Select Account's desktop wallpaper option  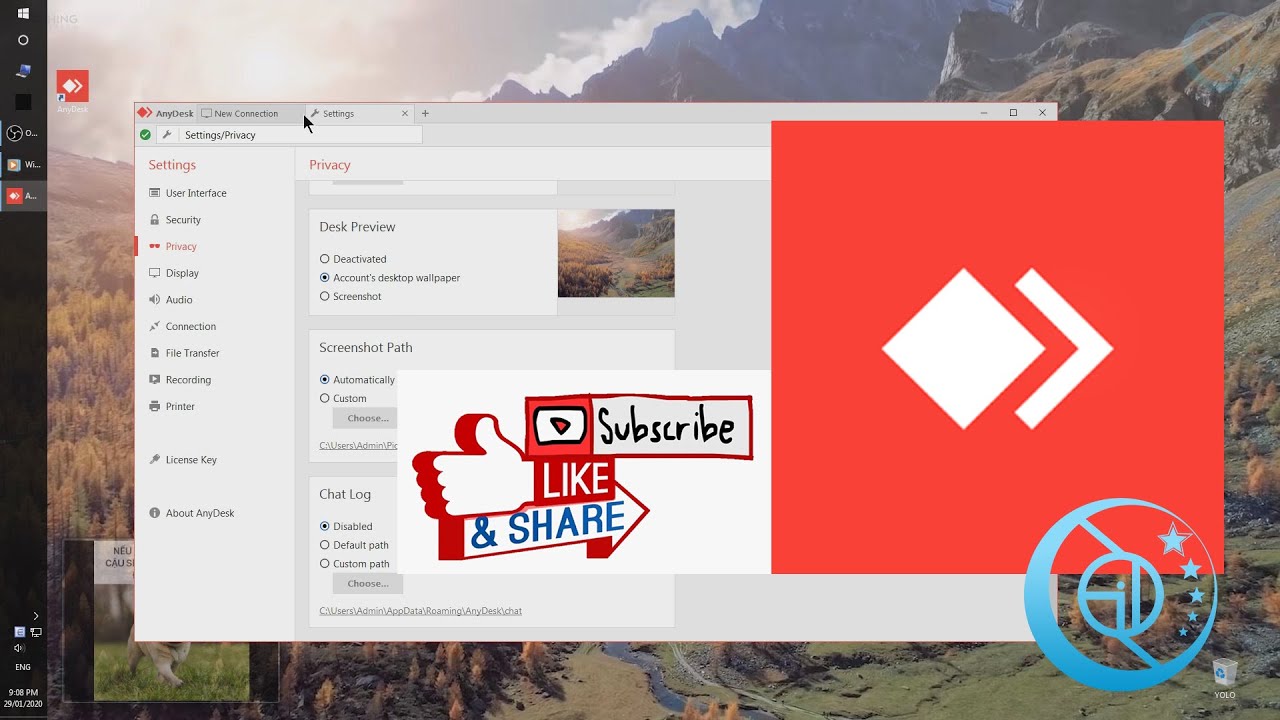pyautogui.click(x=390, y=278)
